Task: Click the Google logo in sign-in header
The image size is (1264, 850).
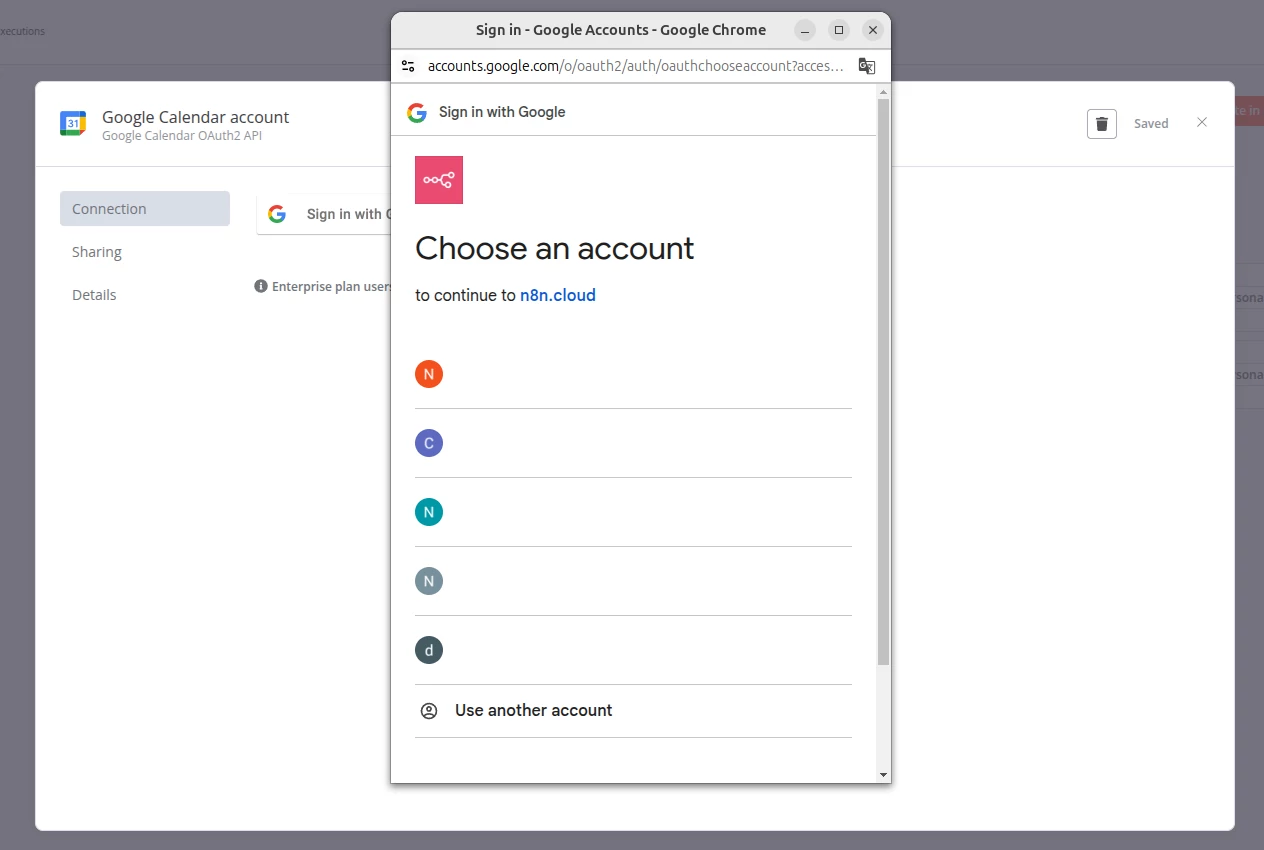Action: (417, 112)
